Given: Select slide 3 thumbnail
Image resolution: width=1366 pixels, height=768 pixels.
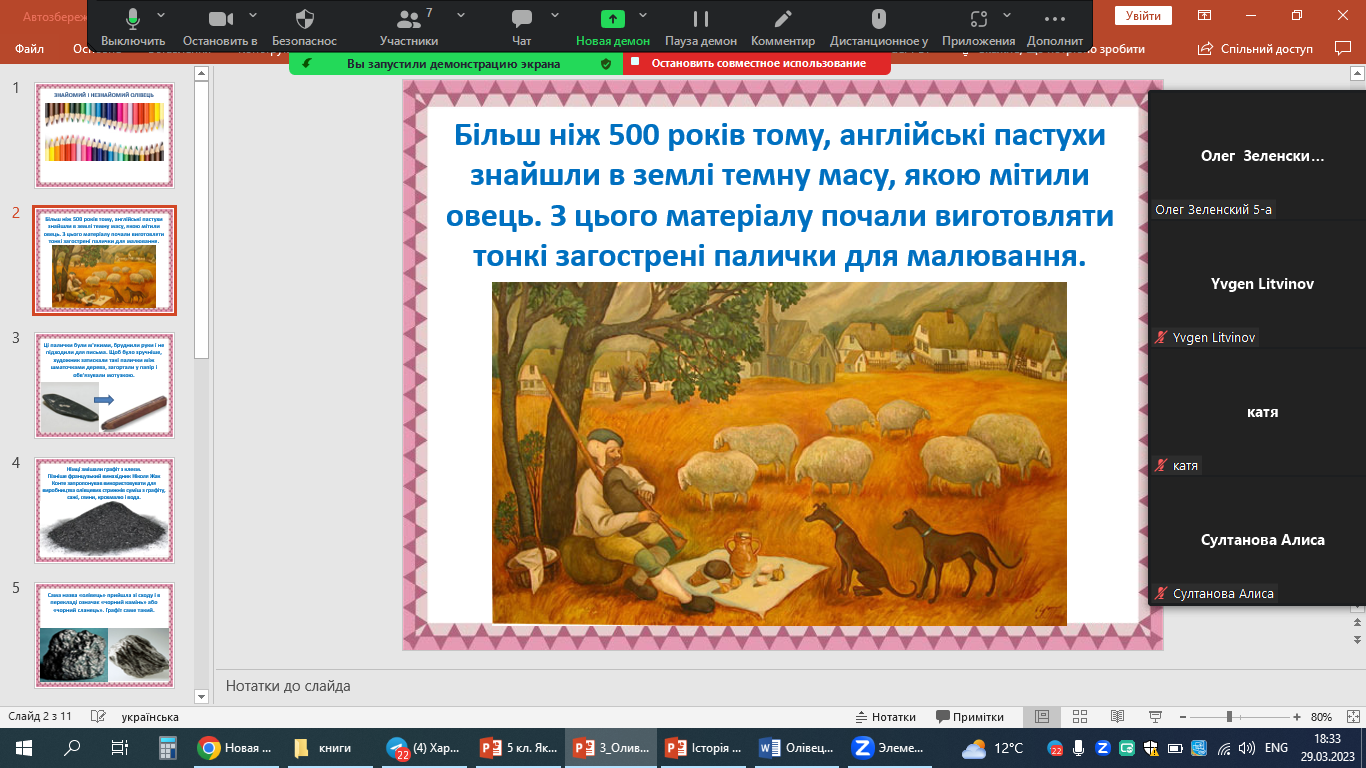Looking at the screenshot, I should point(104,386).
